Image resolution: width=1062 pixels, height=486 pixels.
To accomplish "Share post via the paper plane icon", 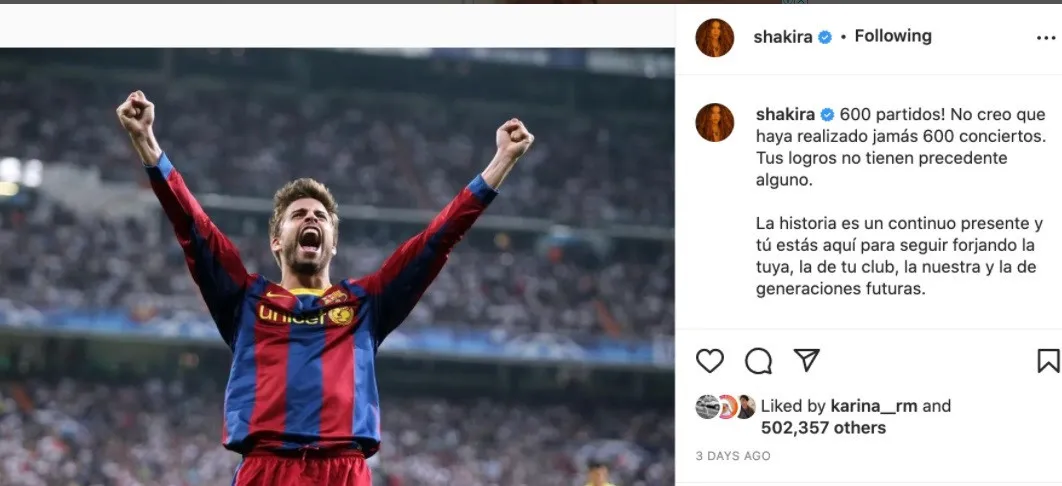I will pyautogui.click(x=806, y=360).
